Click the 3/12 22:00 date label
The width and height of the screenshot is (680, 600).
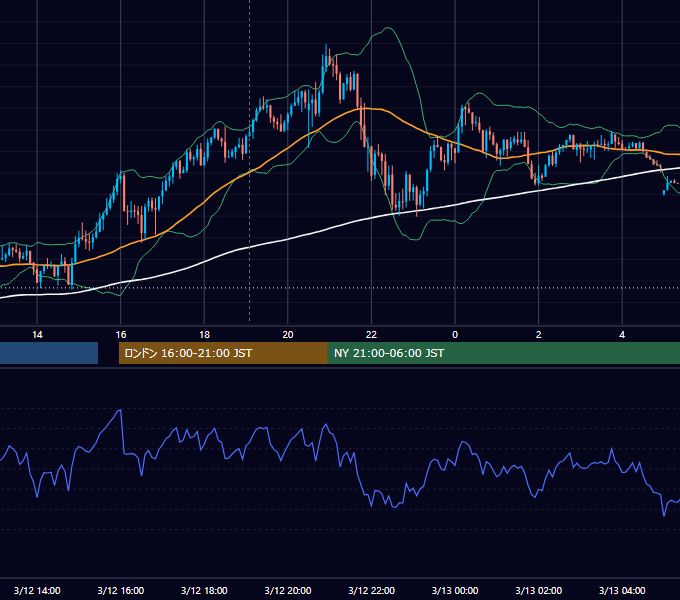(x=372, y=590)
